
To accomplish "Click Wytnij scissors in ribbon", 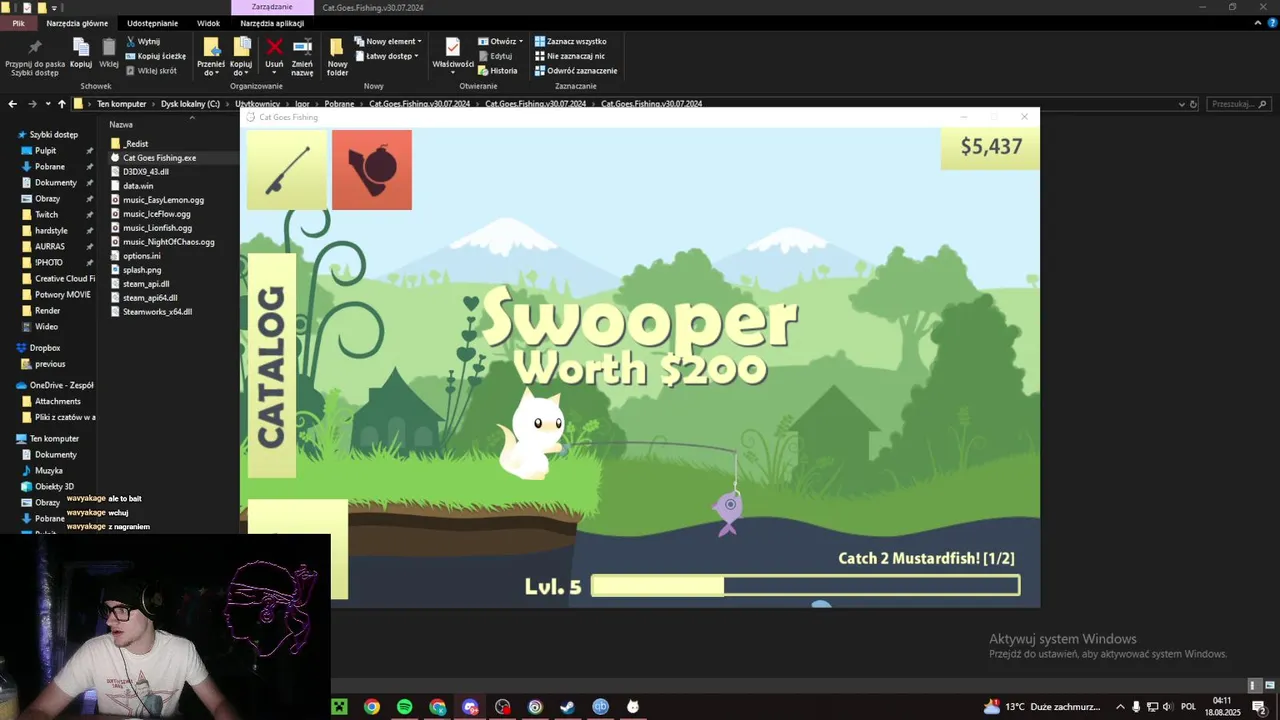I will point(143,42).
